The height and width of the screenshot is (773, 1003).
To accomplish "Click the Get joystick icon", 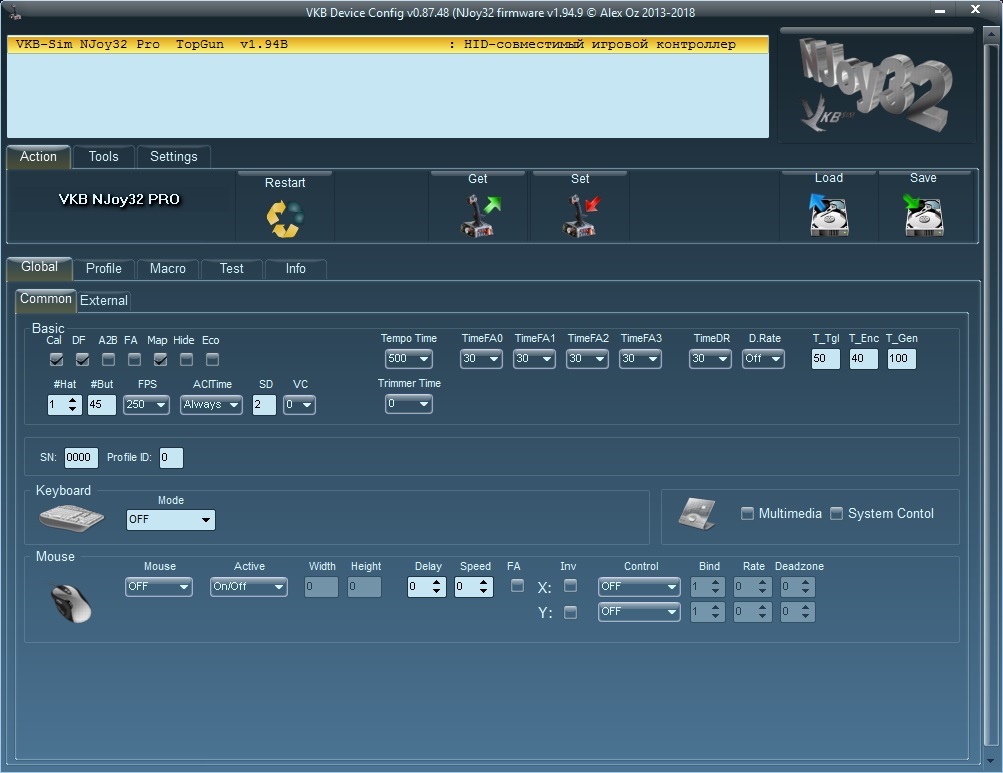I will 478,216.
